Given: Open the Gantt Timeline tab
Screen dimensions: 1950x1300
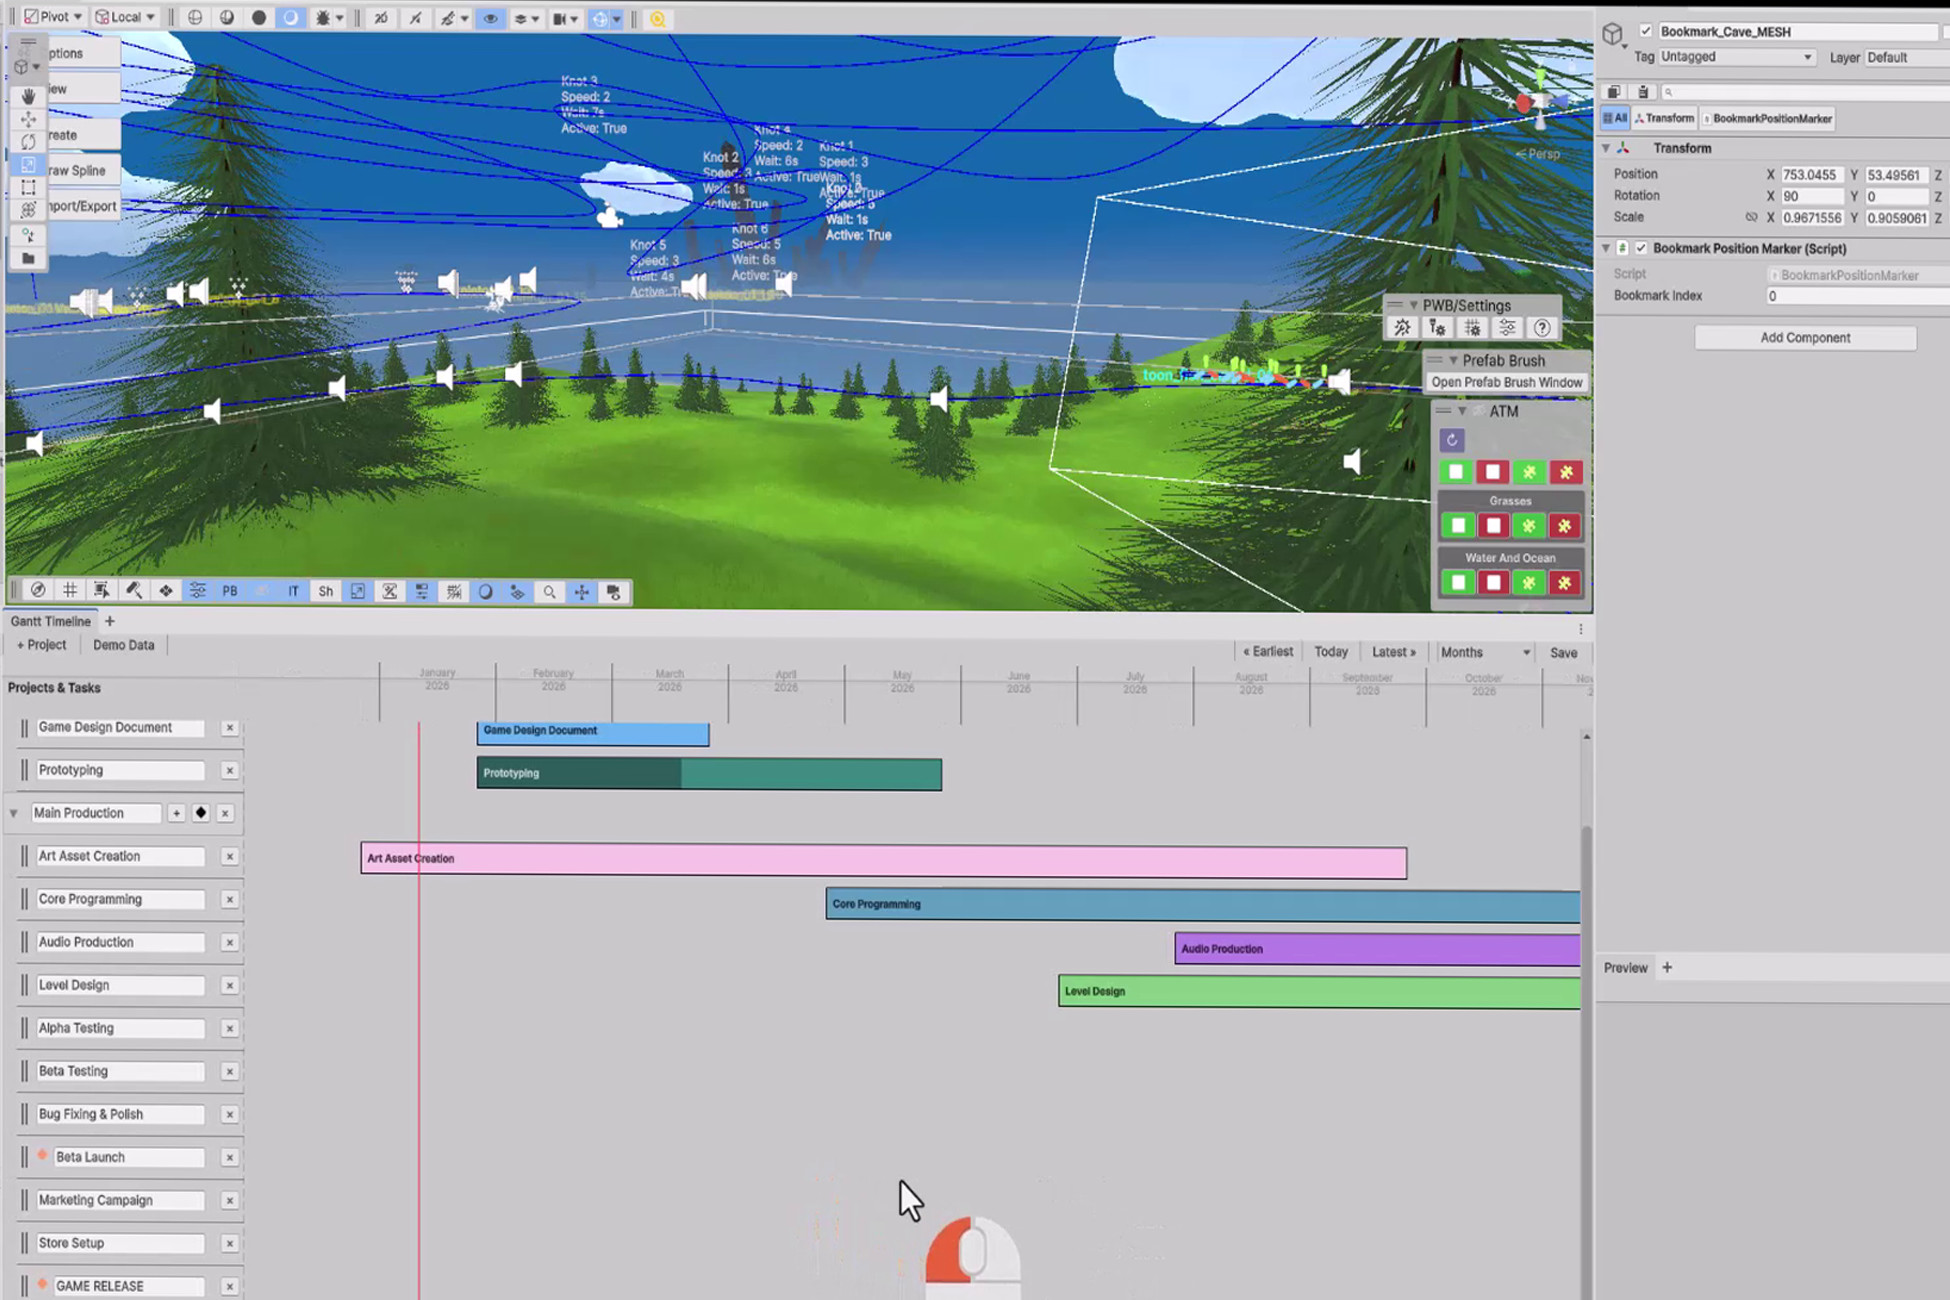Looking at the screenshot, I should (50, 621).
